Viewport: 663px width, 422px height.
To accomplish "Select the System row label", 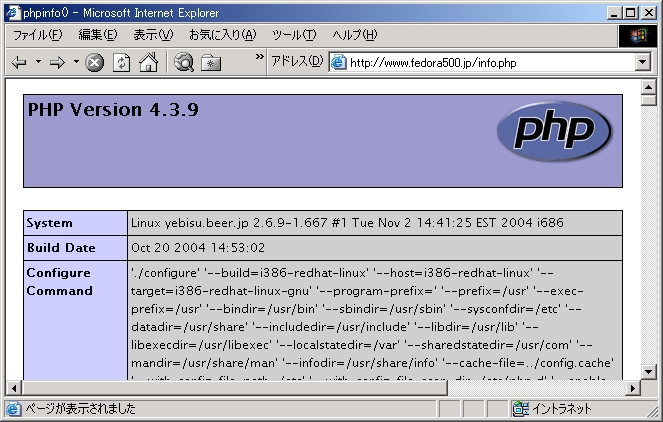I will point(49,223).
